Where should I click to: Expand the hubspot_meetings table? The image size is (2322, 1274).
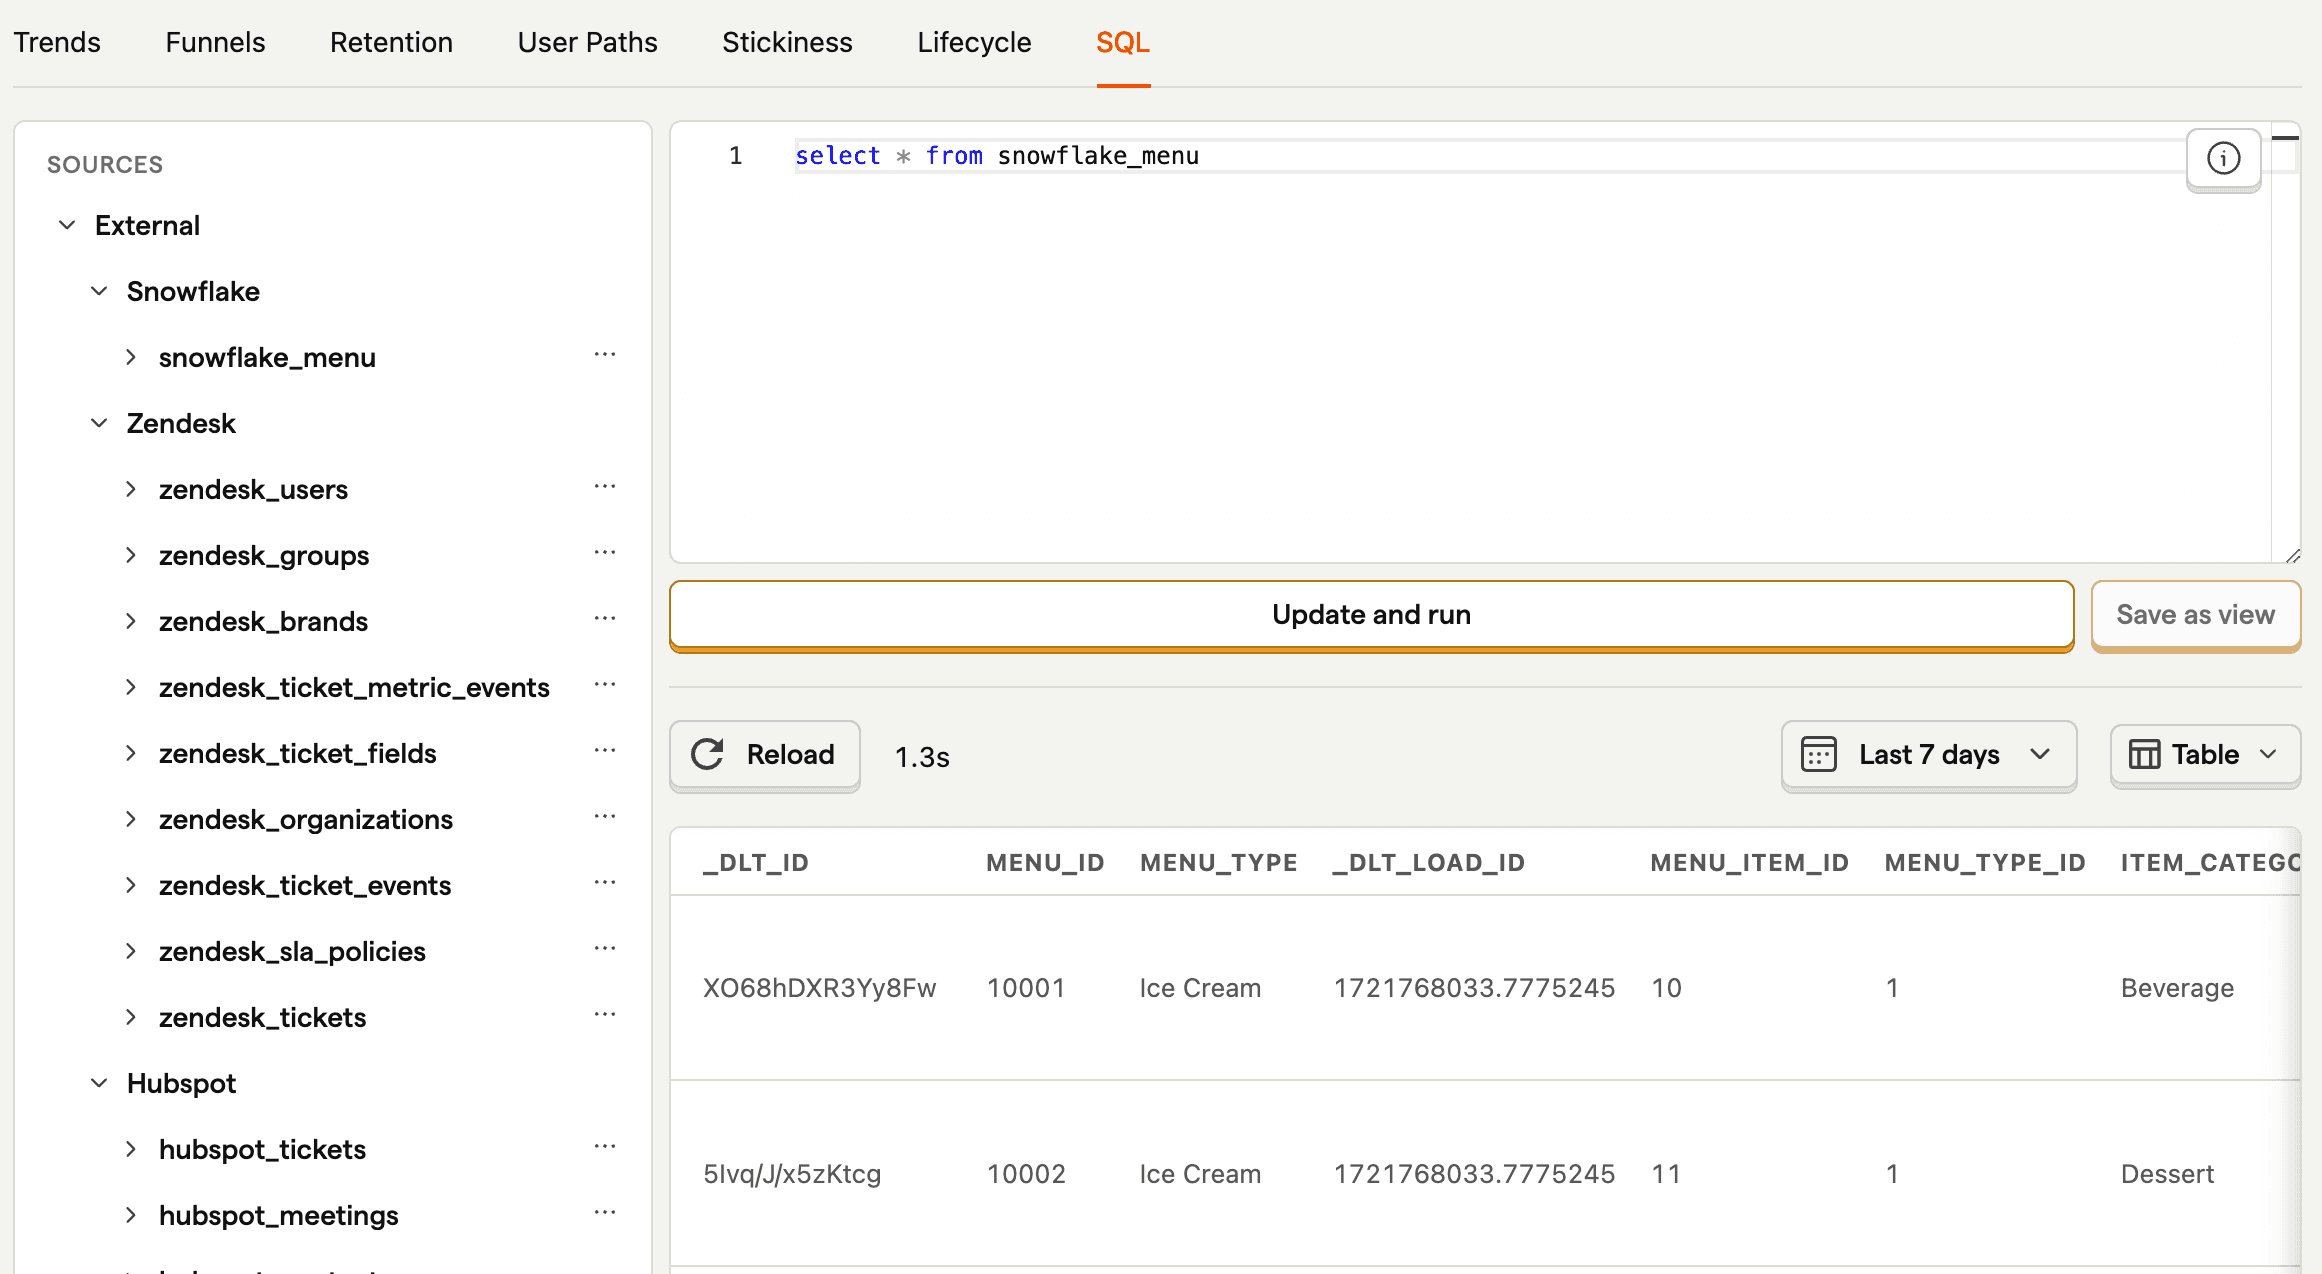pos(131,1215)
